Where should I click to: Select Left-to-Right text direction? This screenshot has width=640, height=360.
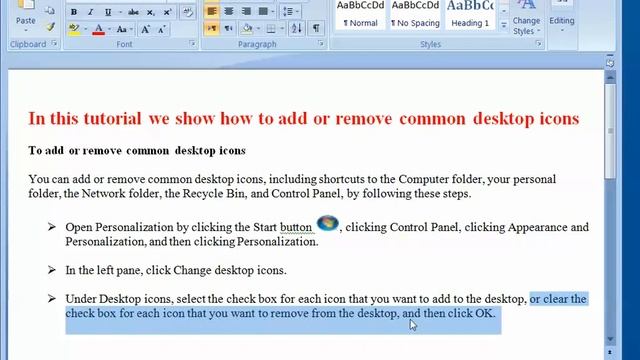coord(211,29)
